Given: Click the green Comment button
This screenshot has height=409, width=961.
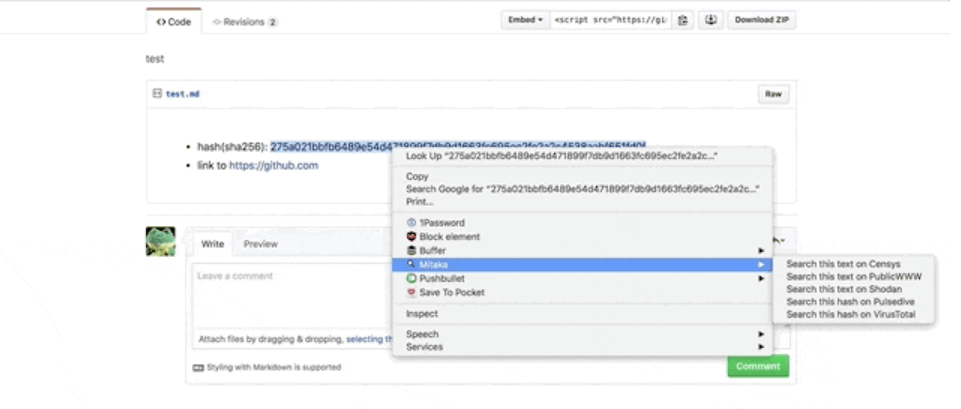Looking at the screenshot, I should coord(758,367).
